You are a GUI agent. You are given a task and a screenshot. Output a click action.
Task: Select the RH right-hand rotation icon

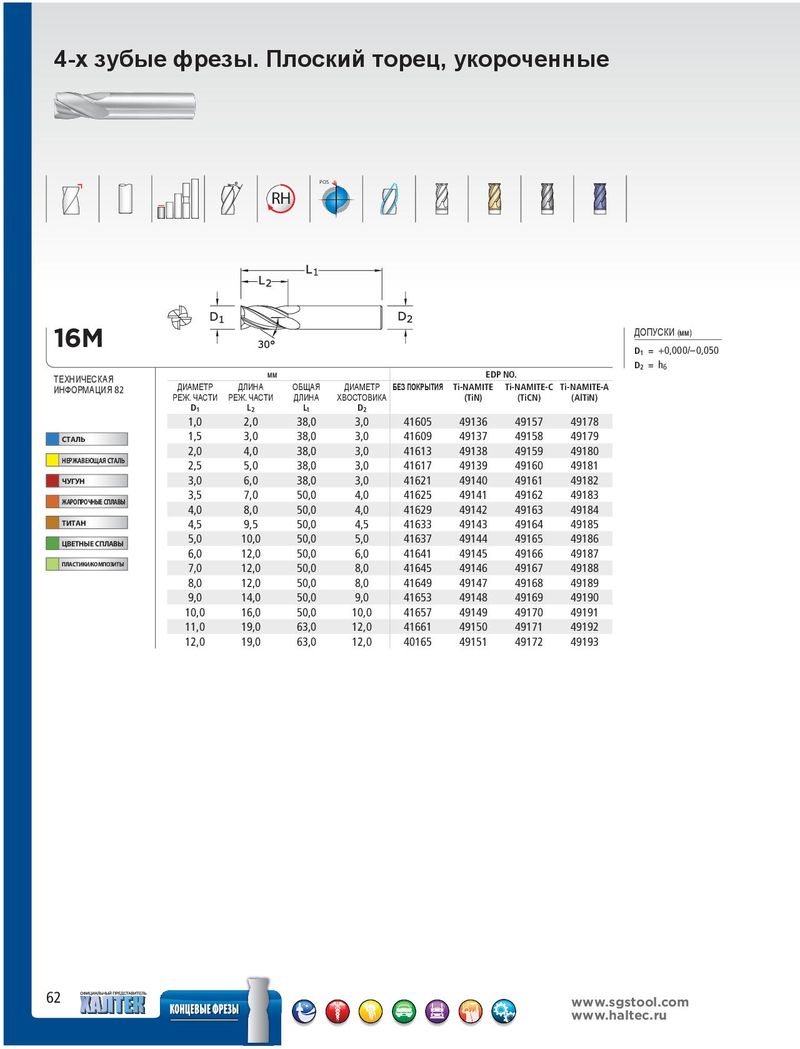click(281, 198)
